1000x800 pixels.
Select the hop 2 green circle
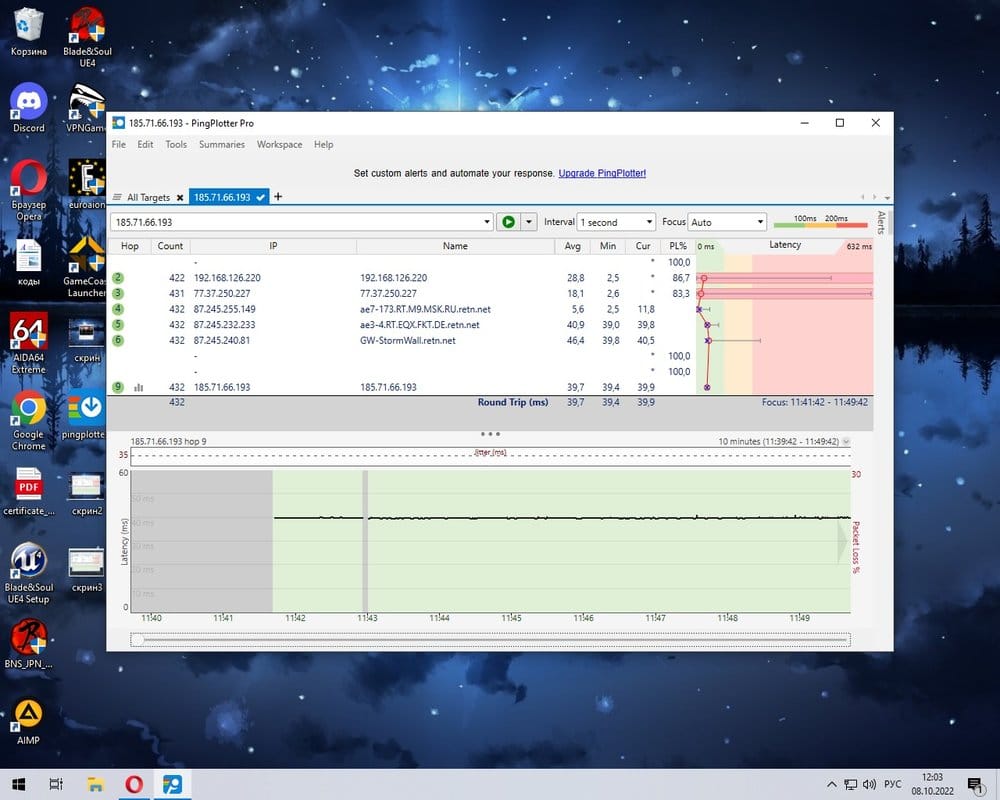[x=118, y=278]
